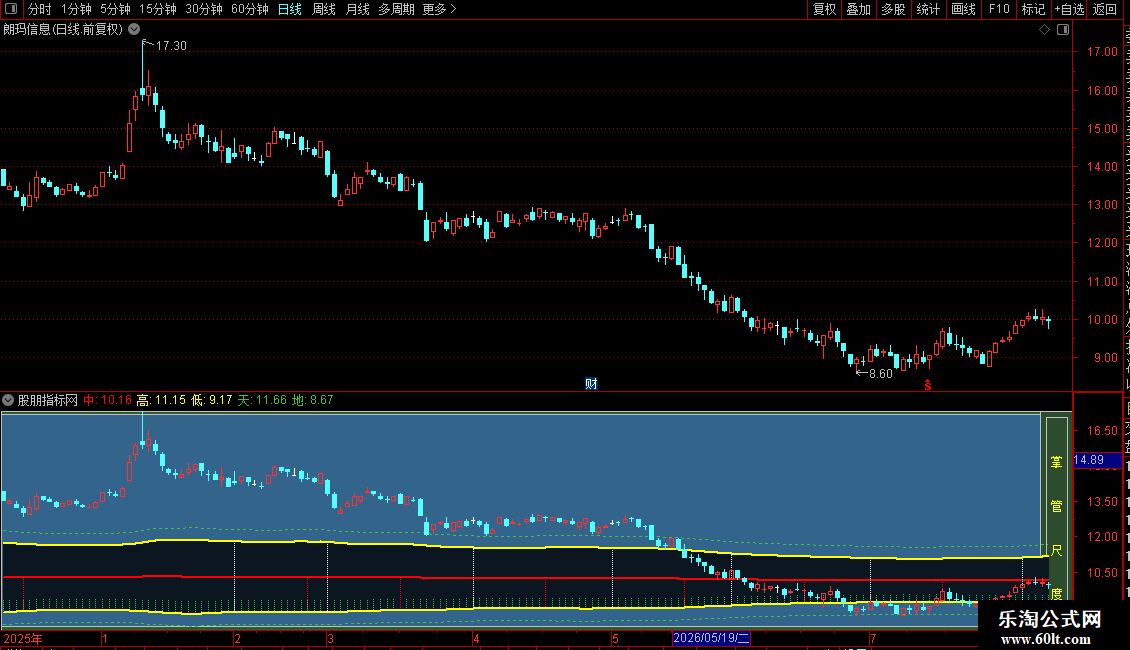Click the diamond icon in the chart corner
1130x650 pixels.
pos(1044,30)
